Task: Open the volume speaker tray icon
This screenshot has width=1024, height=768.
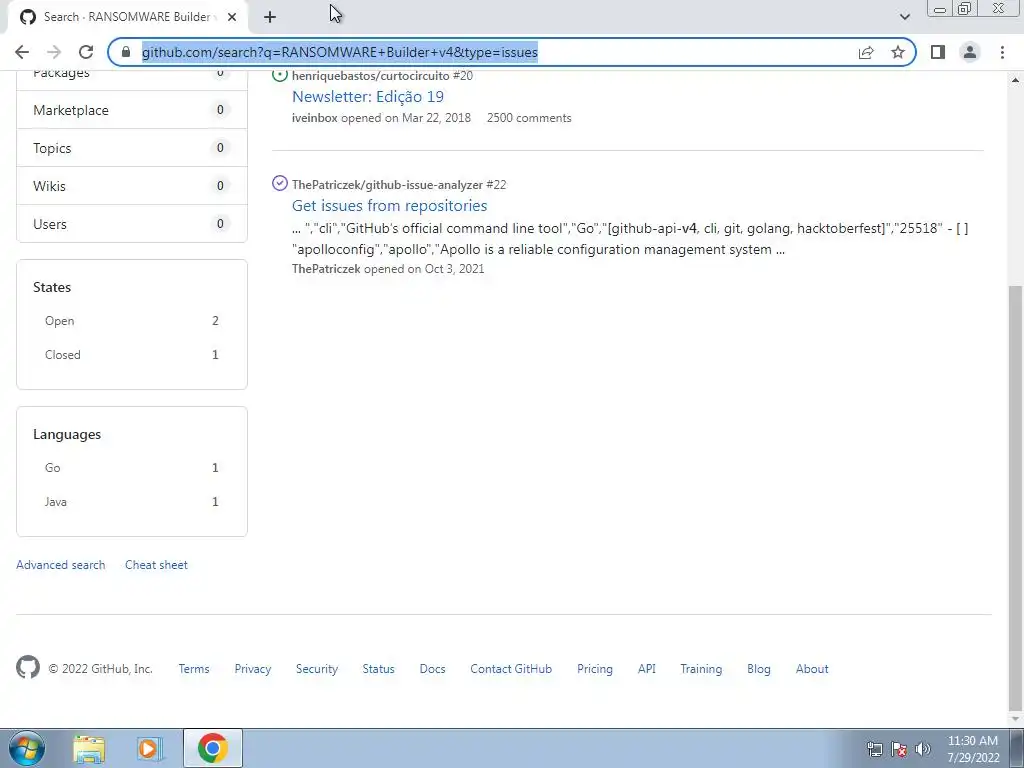Action: 923,749
